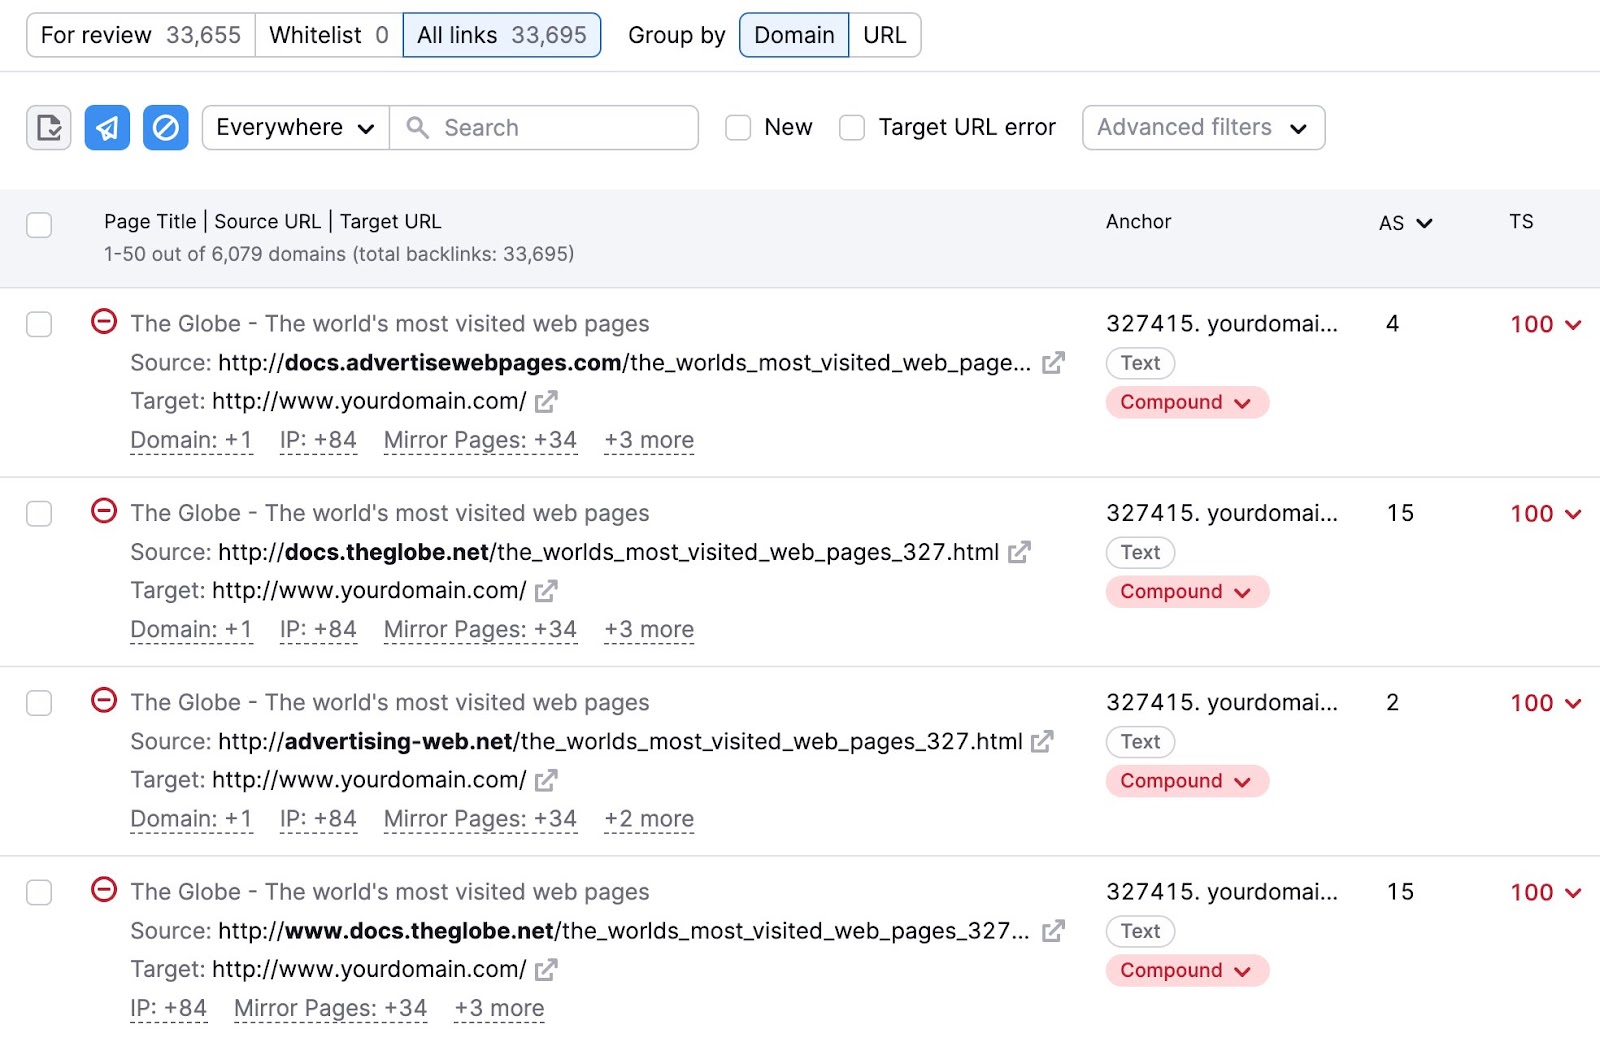Open external link icon for advertising-web.net source
The height and width of the screenshot is (1042, 1600).
1042,742
